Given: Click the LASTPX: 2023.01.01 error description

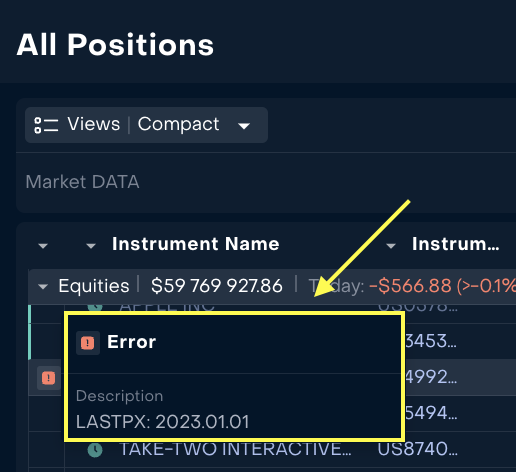Looking at the screenshot, I should click(163, 422).
